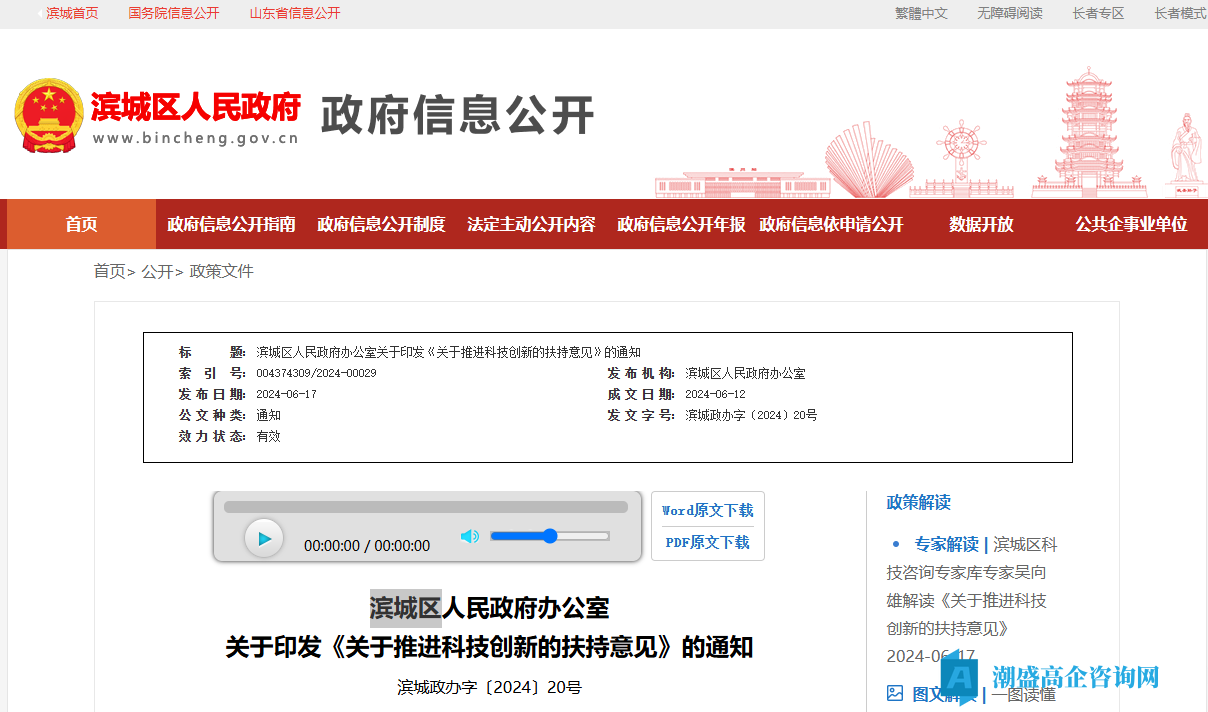Click the audio progress bar
1208x712 pixels.
pyautogui.click(x=425, y=507)
